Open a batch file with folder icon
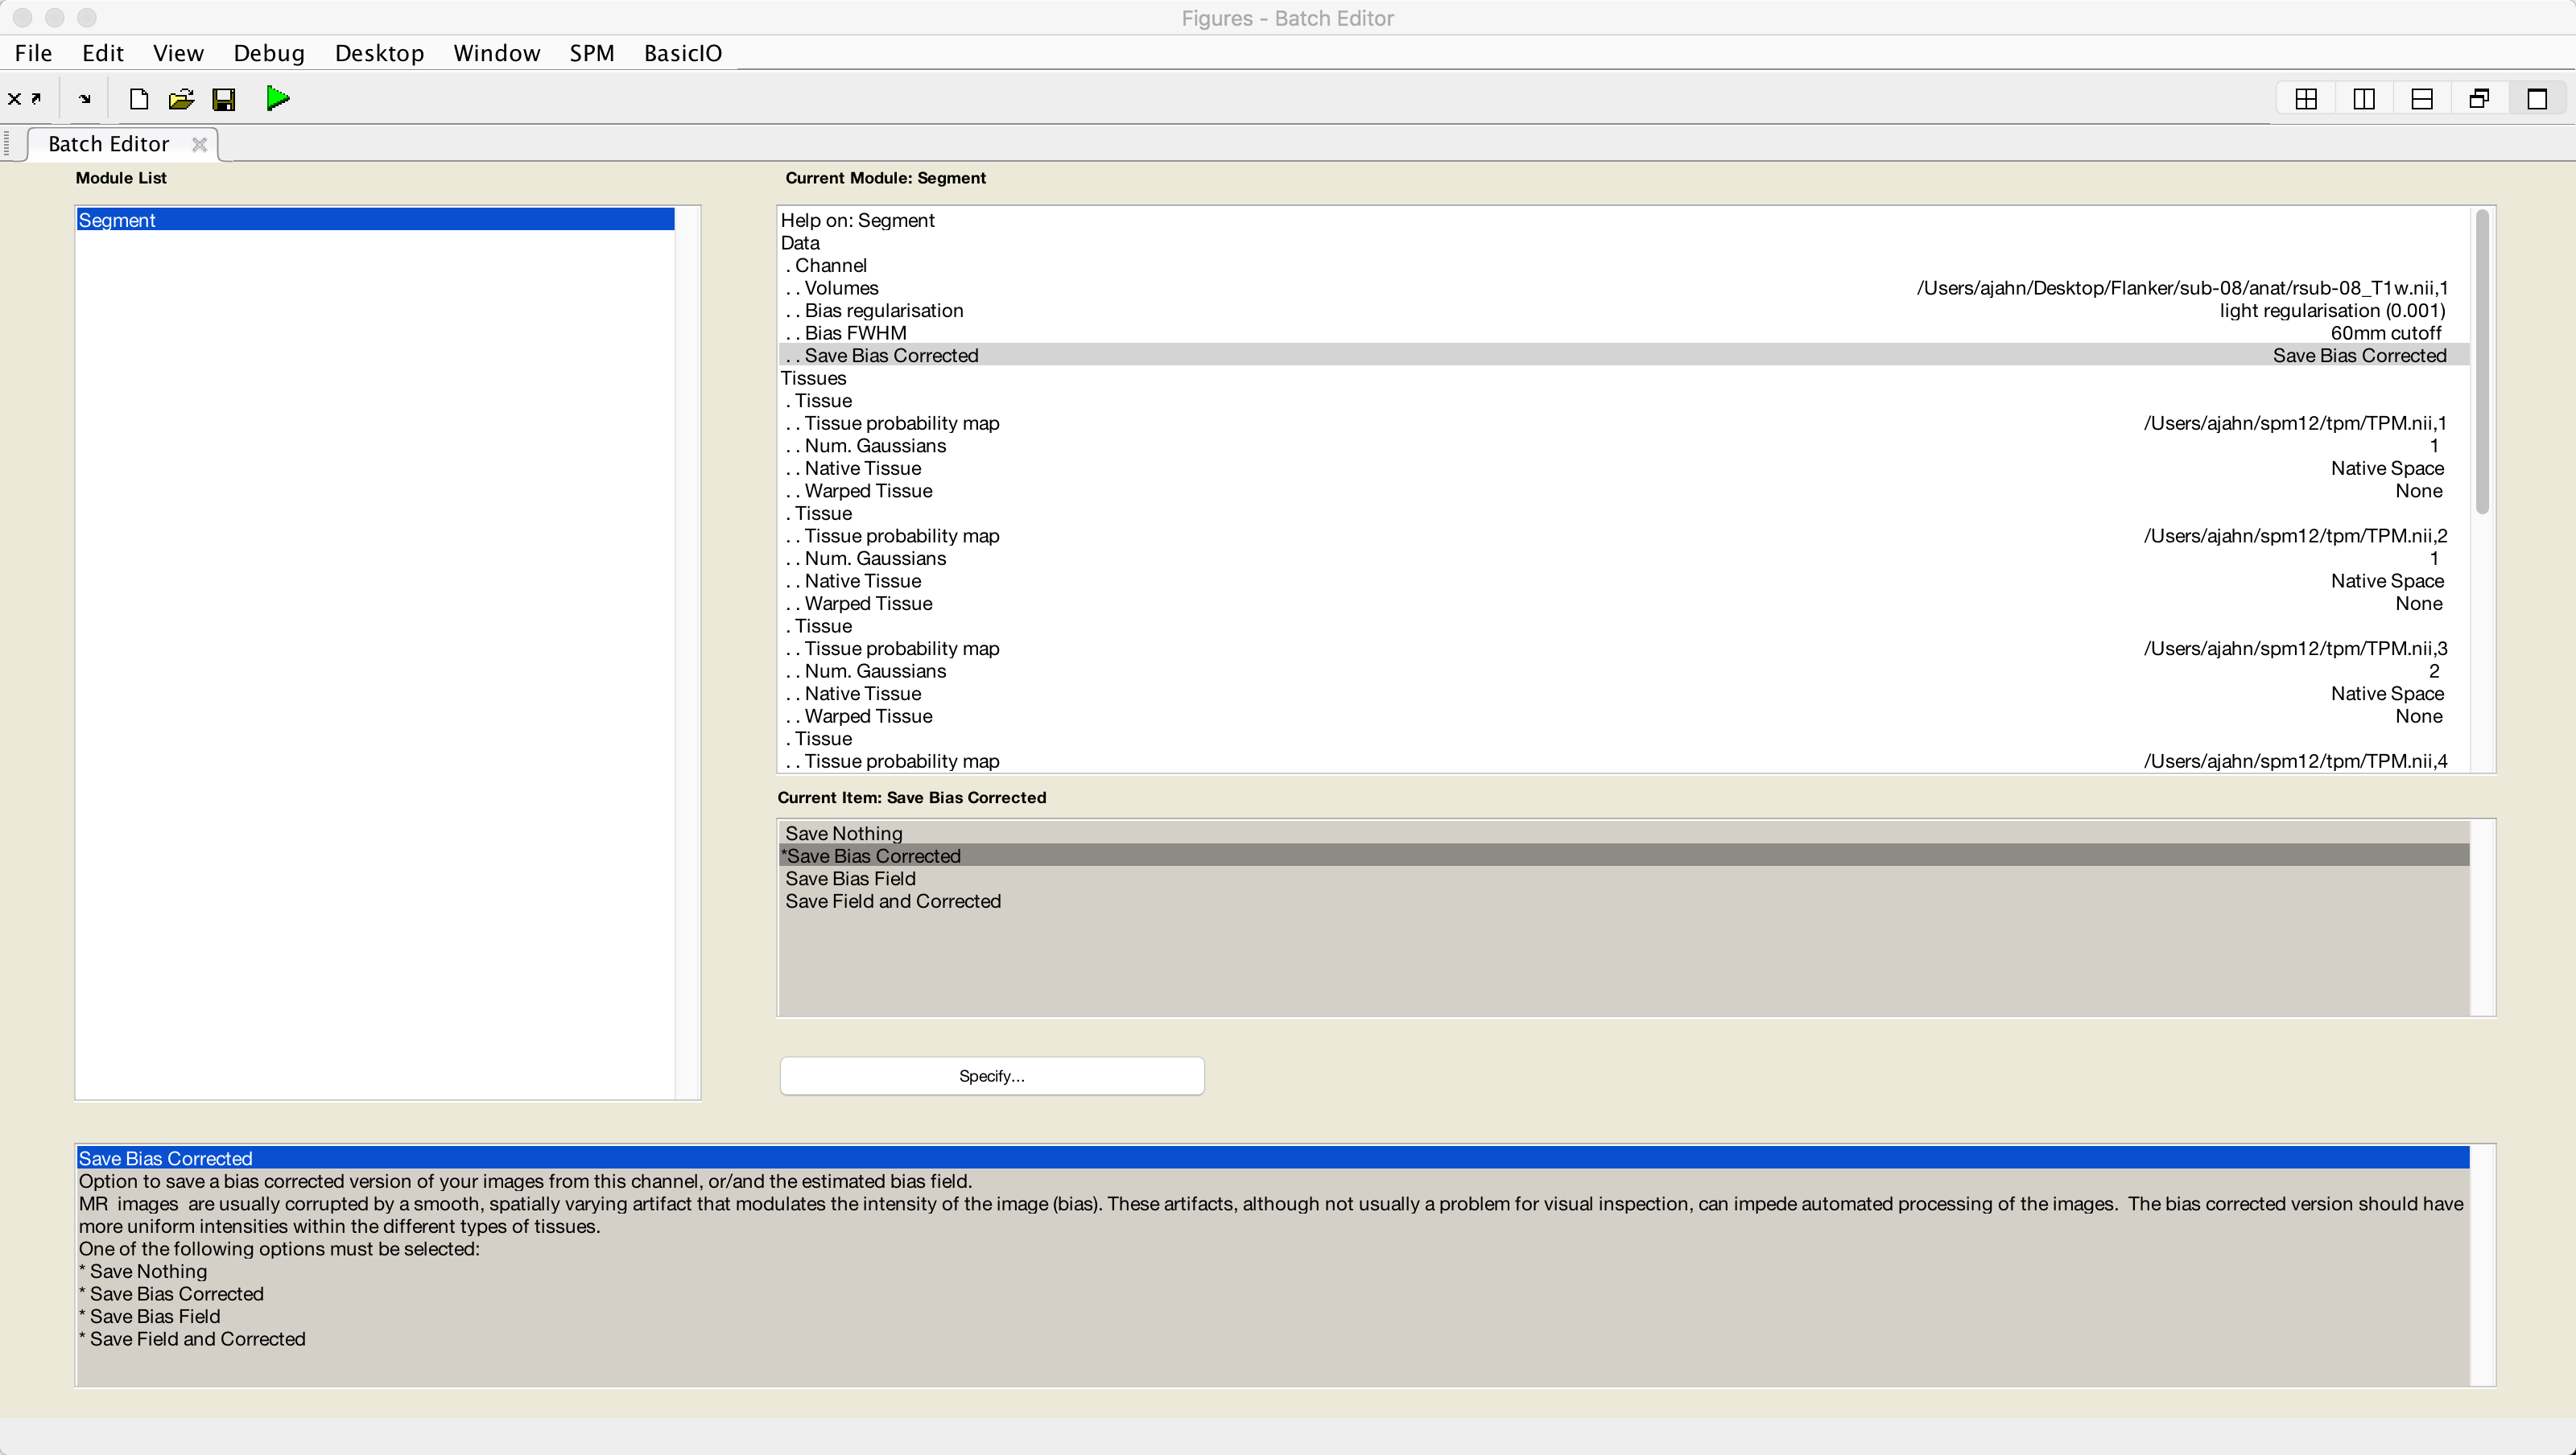 click(181, 99)
